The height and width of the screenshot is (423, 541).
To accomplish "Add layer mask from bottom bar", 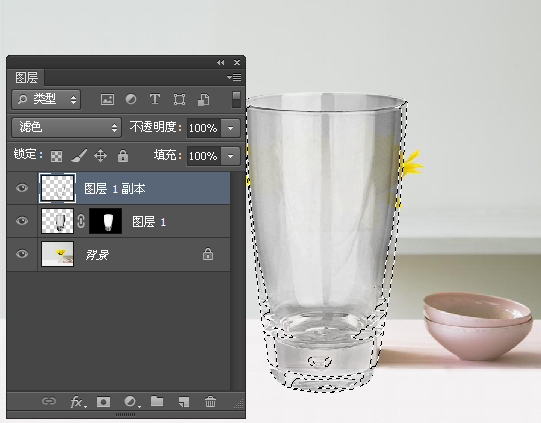I will (103, 402).
